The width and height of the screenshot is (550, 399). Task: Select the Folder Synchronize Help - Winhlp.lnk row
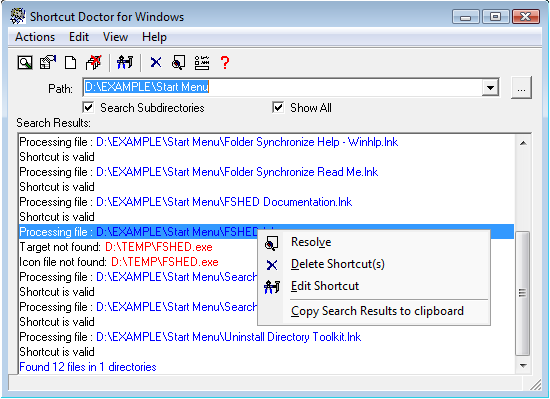pyautogui.click(x=266, y=142)
